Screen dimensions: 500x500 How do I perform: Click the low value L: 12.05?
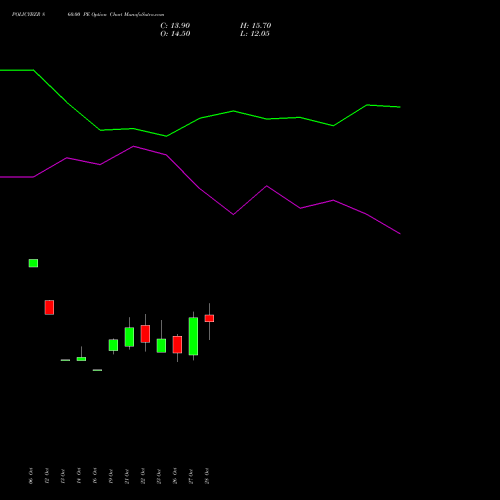click(255, 34)
